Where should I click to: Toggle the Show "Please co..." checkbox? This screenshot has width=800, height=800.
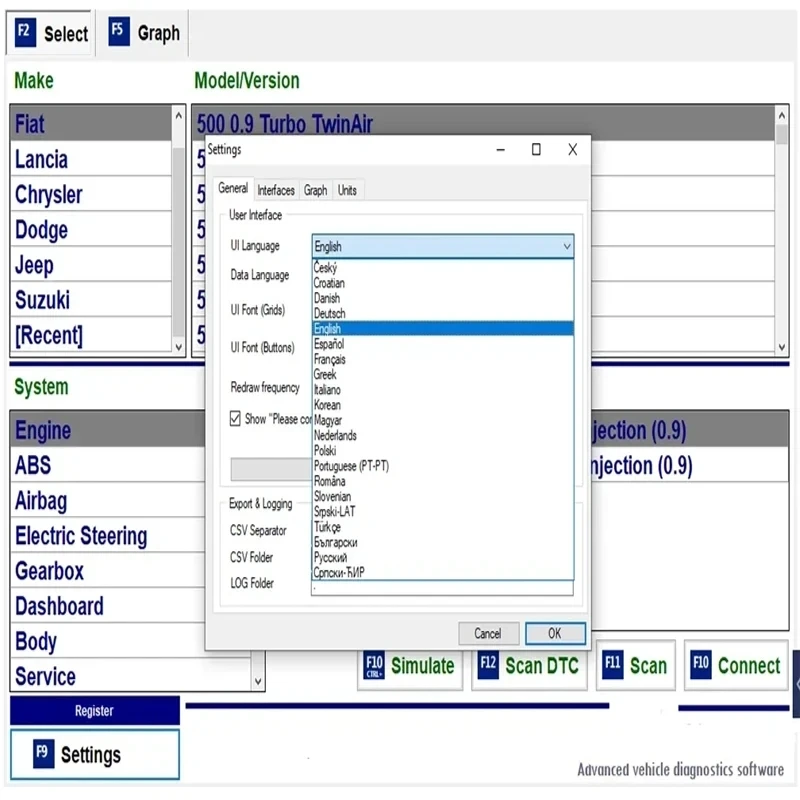(x=235, y=419)
